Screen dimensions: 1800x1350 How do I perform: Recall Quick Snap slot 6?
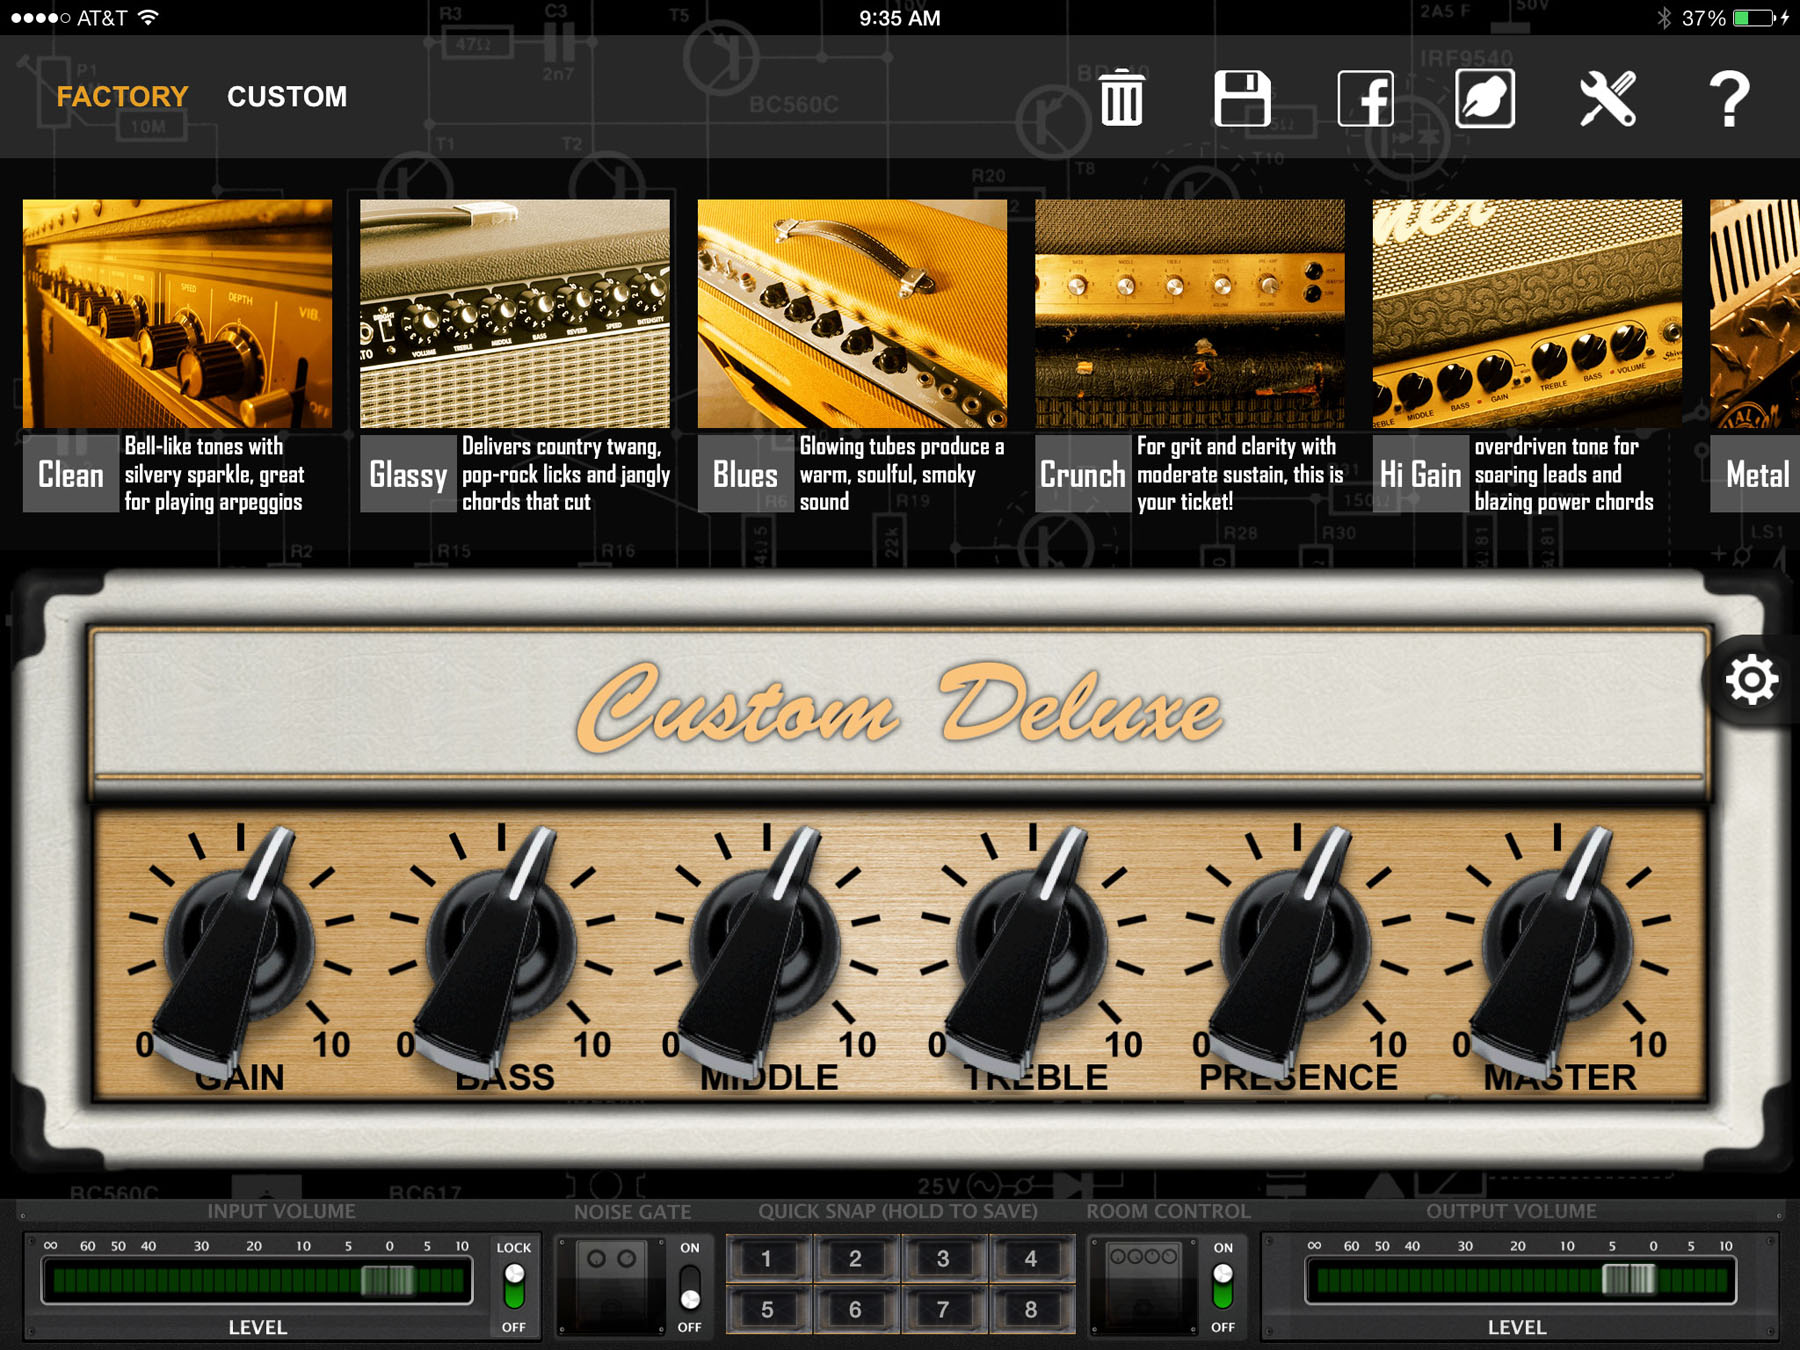855,1309
